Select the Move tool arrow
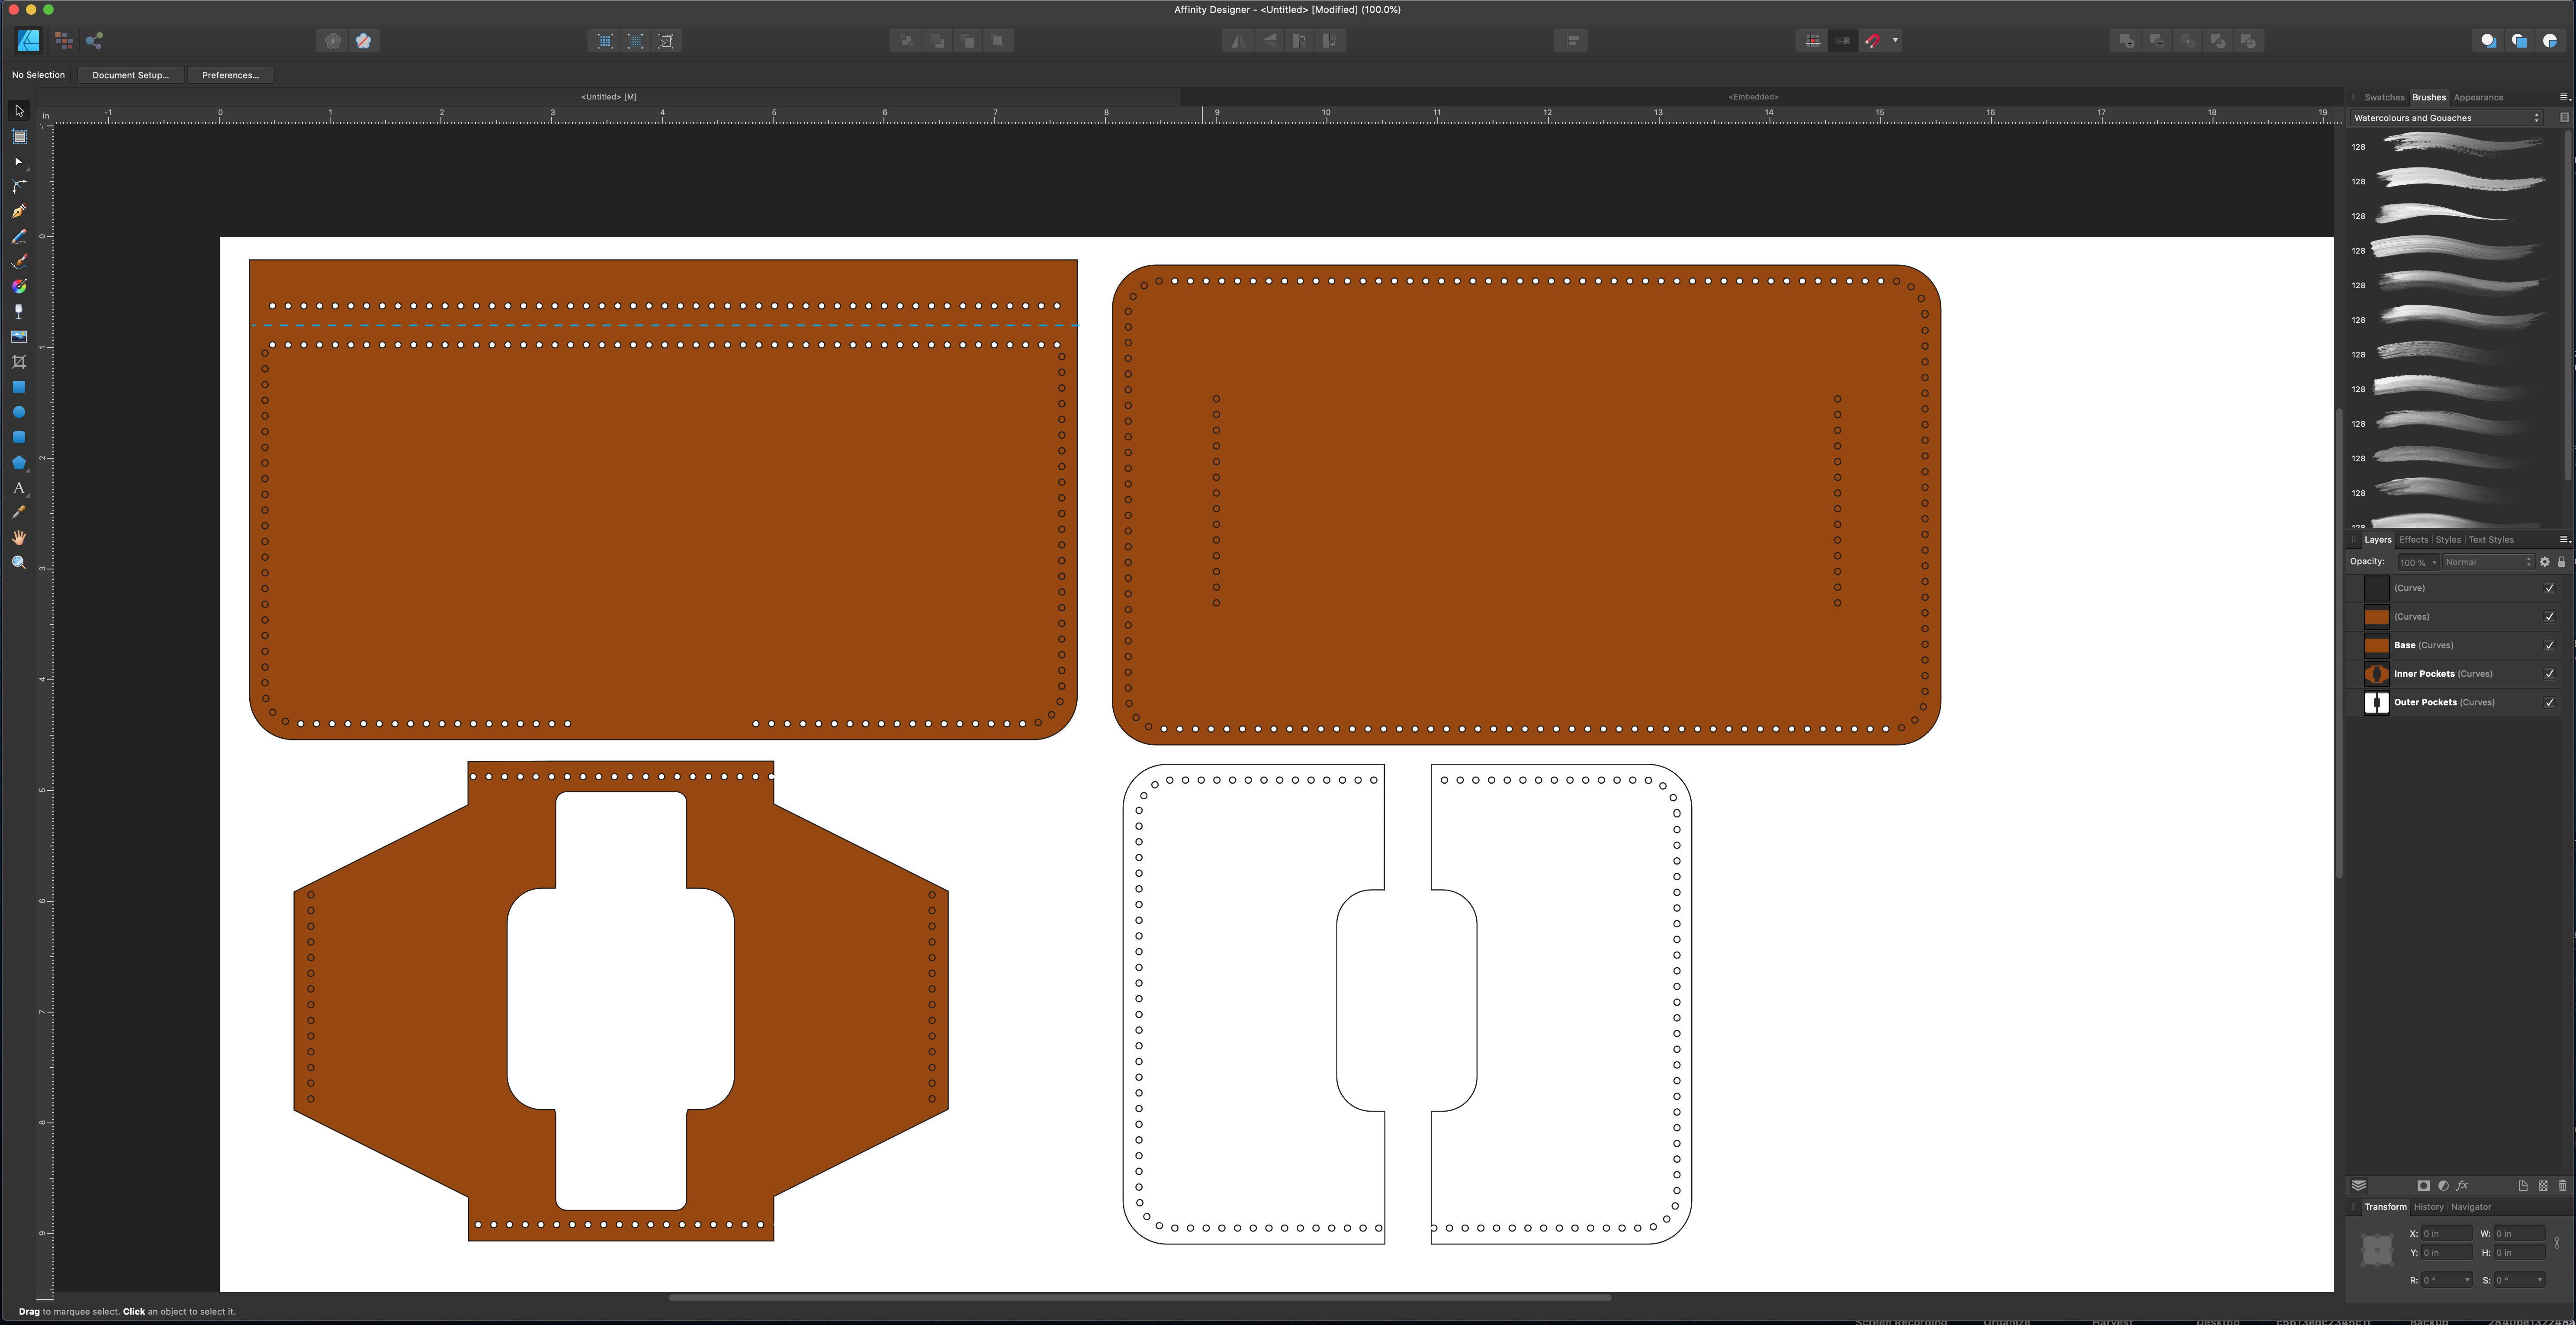This screenshot has width=2576, height=1325. click(x=19, y=111)
